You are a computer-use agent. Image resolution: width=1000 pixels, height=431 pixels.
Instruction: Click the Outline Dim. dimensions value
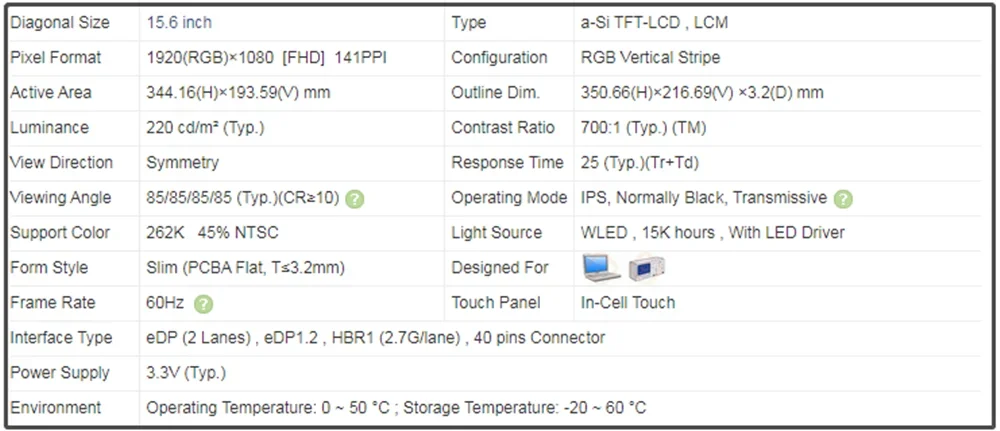(702, 92)
